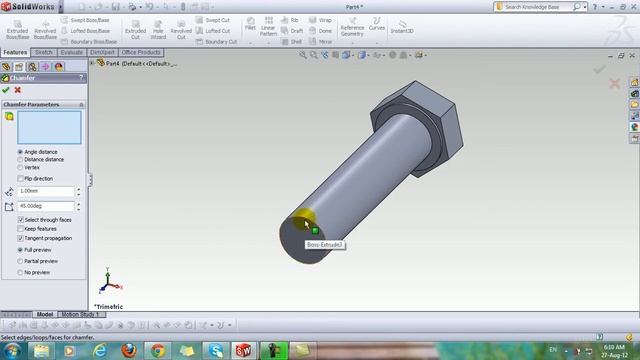
Task: Select Angle distance chamfer type
Action: click(20, 152)
